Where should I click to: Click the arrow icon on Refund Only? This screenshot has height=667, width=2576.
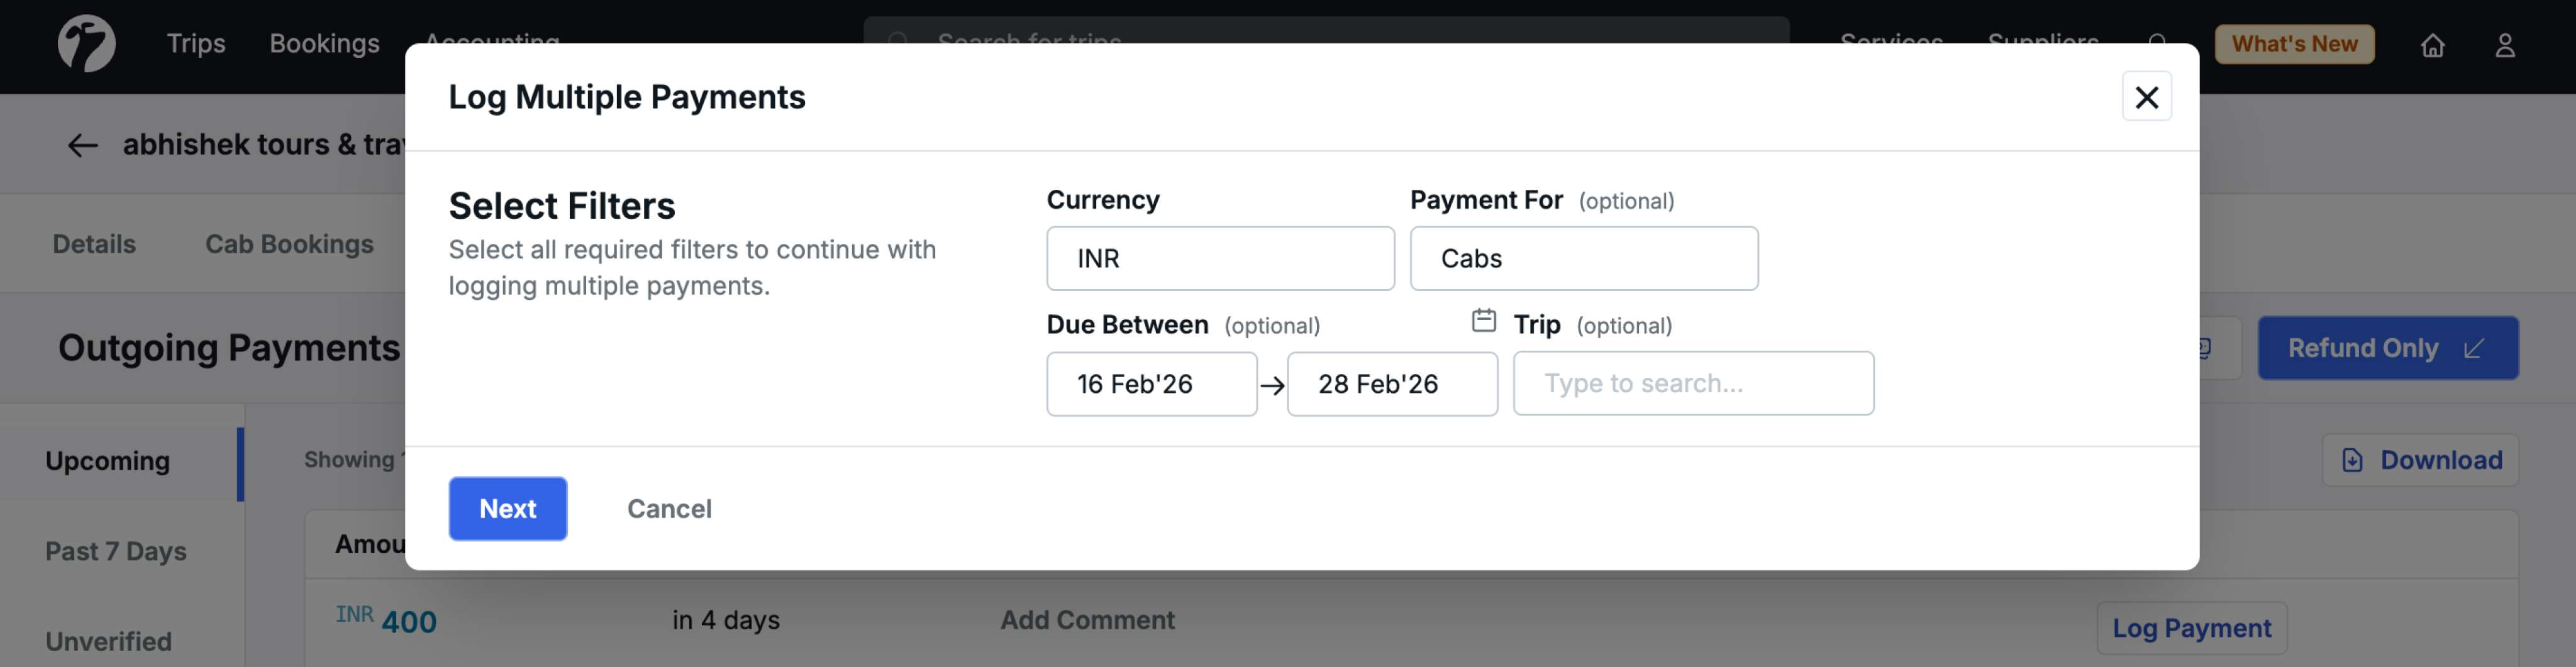click(2474, 348)
